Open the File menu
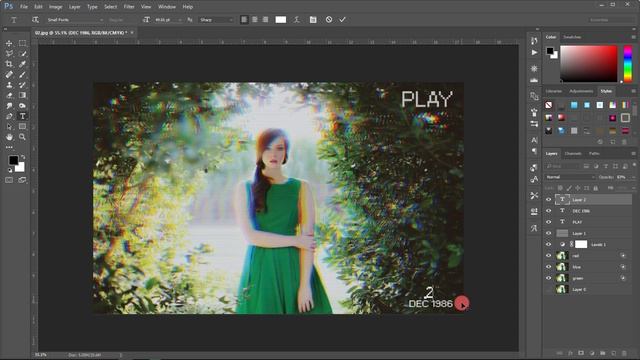This screenshot has height=360, width=640. click(24, 7)
